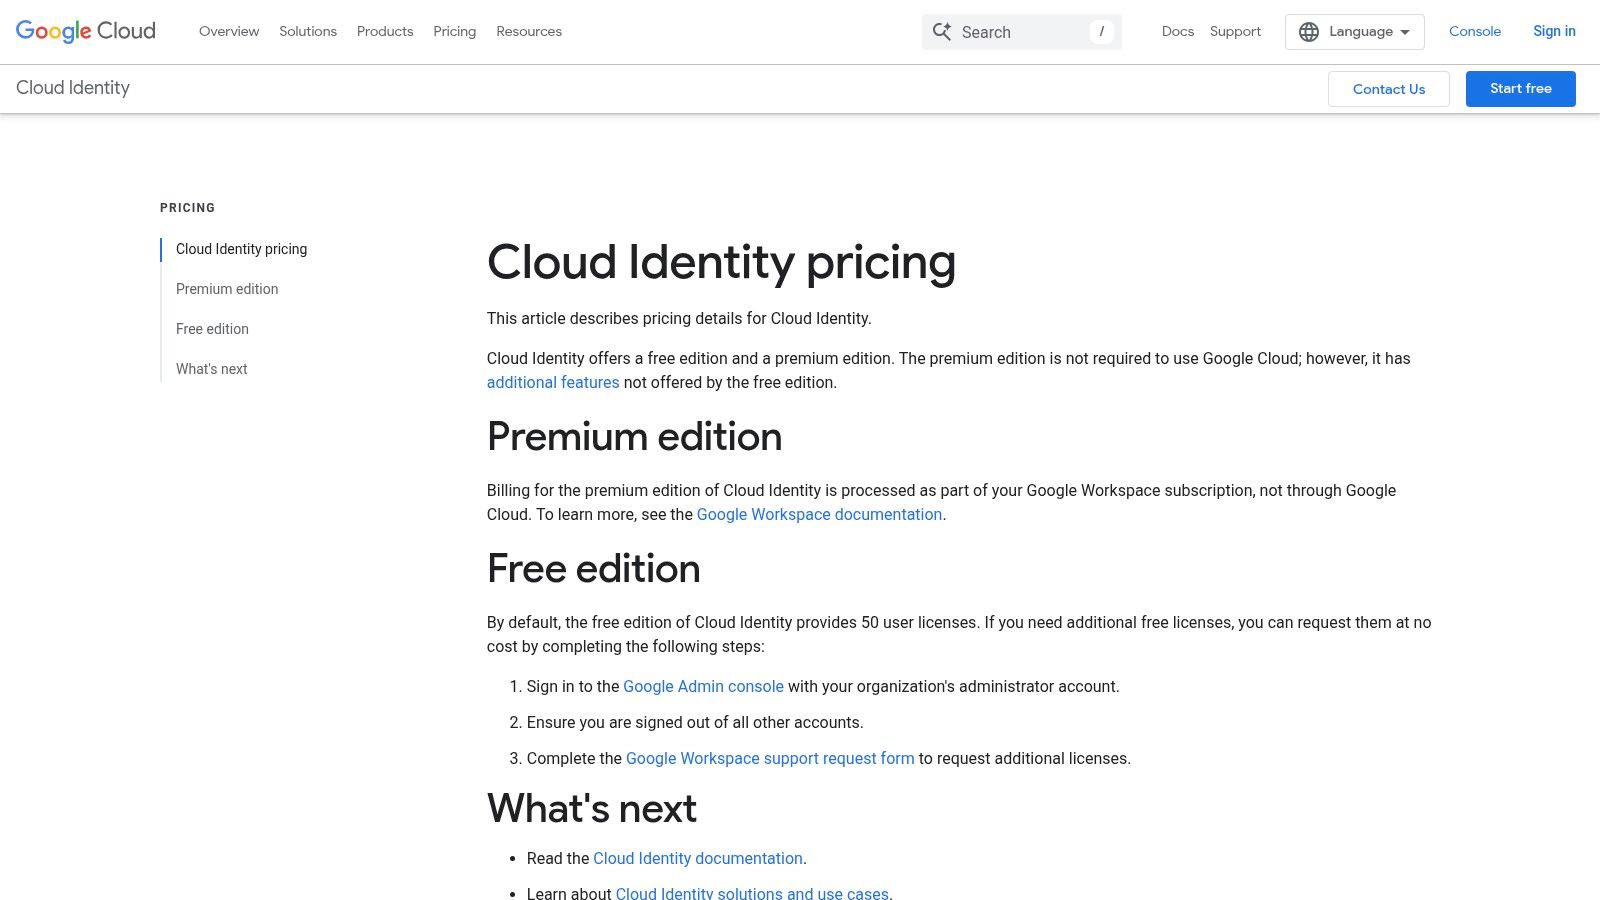Click the Cloud Identity pricing main heading
Screen dimensions: 1600x900
point(721,262)
